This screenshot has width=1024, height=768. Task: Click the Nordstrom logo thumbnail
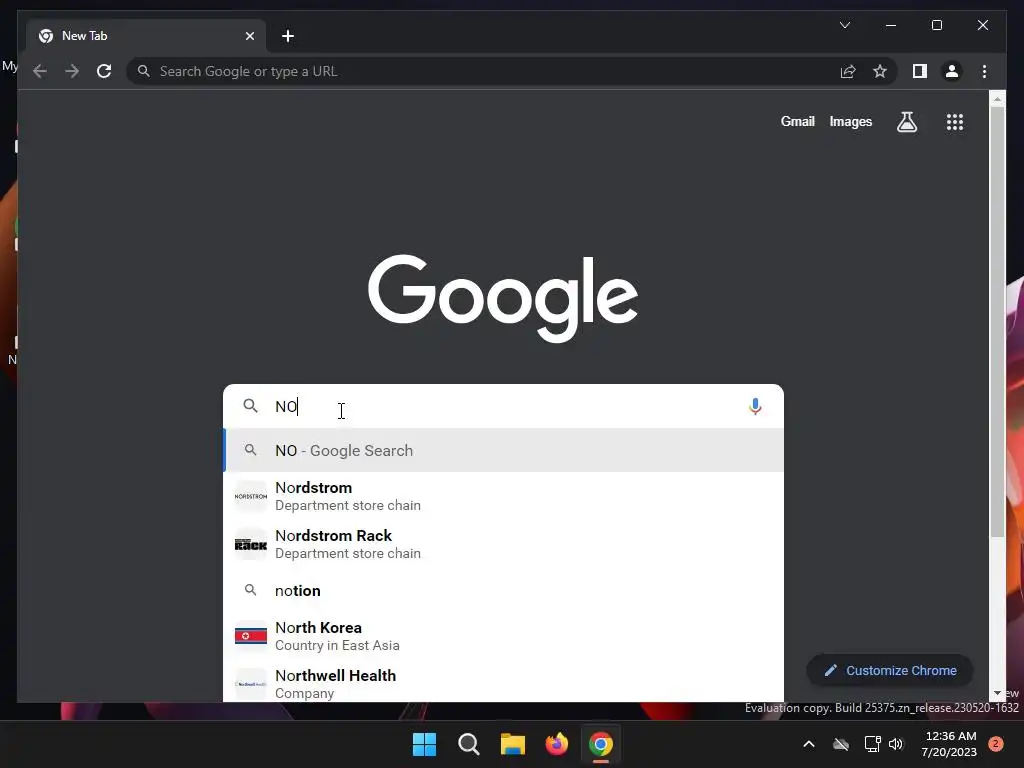pos(251,496)
